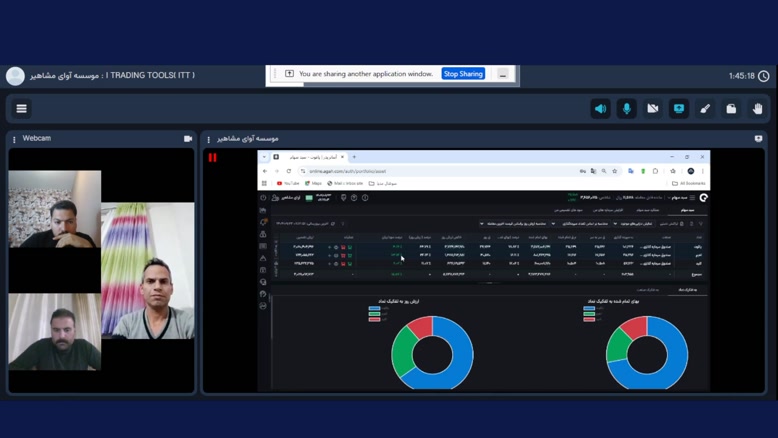This screenshot has width=778, height=438.
Task: Click the session clock icon
Action: pos(764,76)
